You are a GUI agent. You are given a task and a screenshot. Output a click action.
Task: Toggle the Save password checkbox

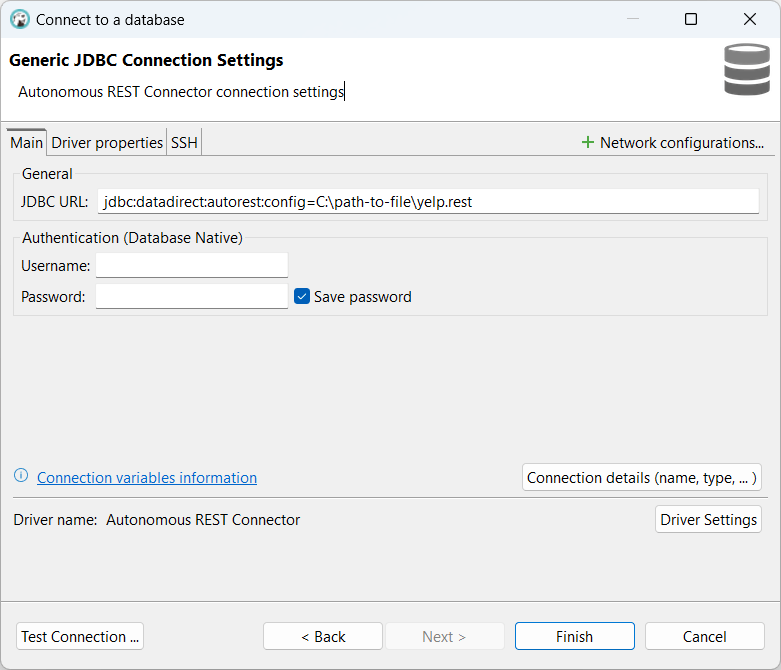[x=302, y=296]
